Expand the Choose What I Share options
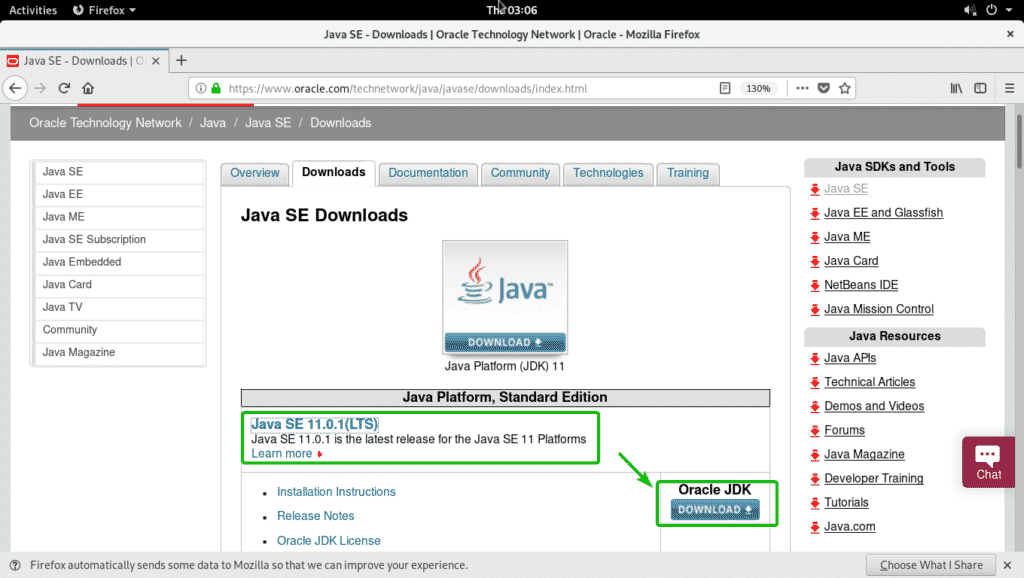The image size is (1024, 578). click(930, 564)
